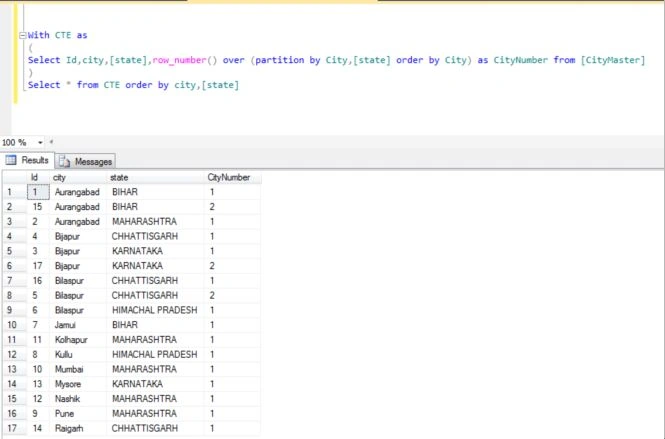The height and width of the screenshot is (439, 665).
Task: Select the state column header
Action: 155,178
